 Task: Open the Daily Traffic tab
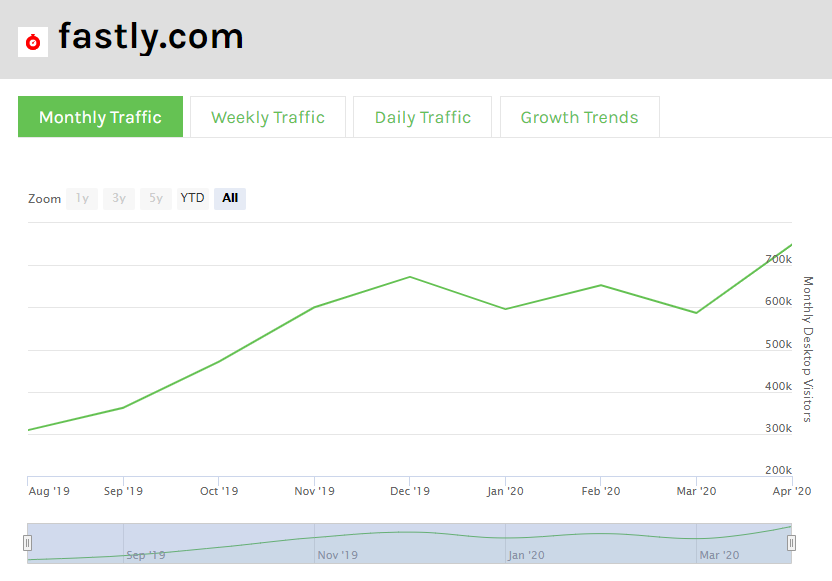click(422, 117)
